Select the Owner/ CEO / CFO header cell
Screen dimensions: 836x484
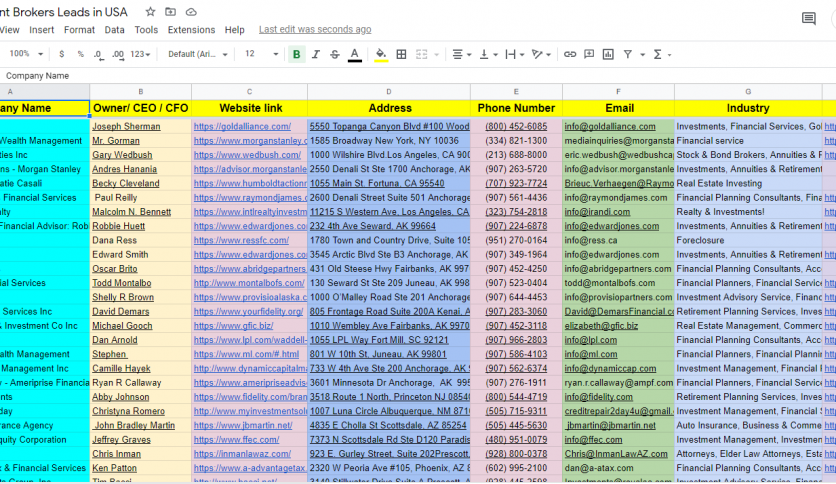pyautogui.click(x=141, y=108)
